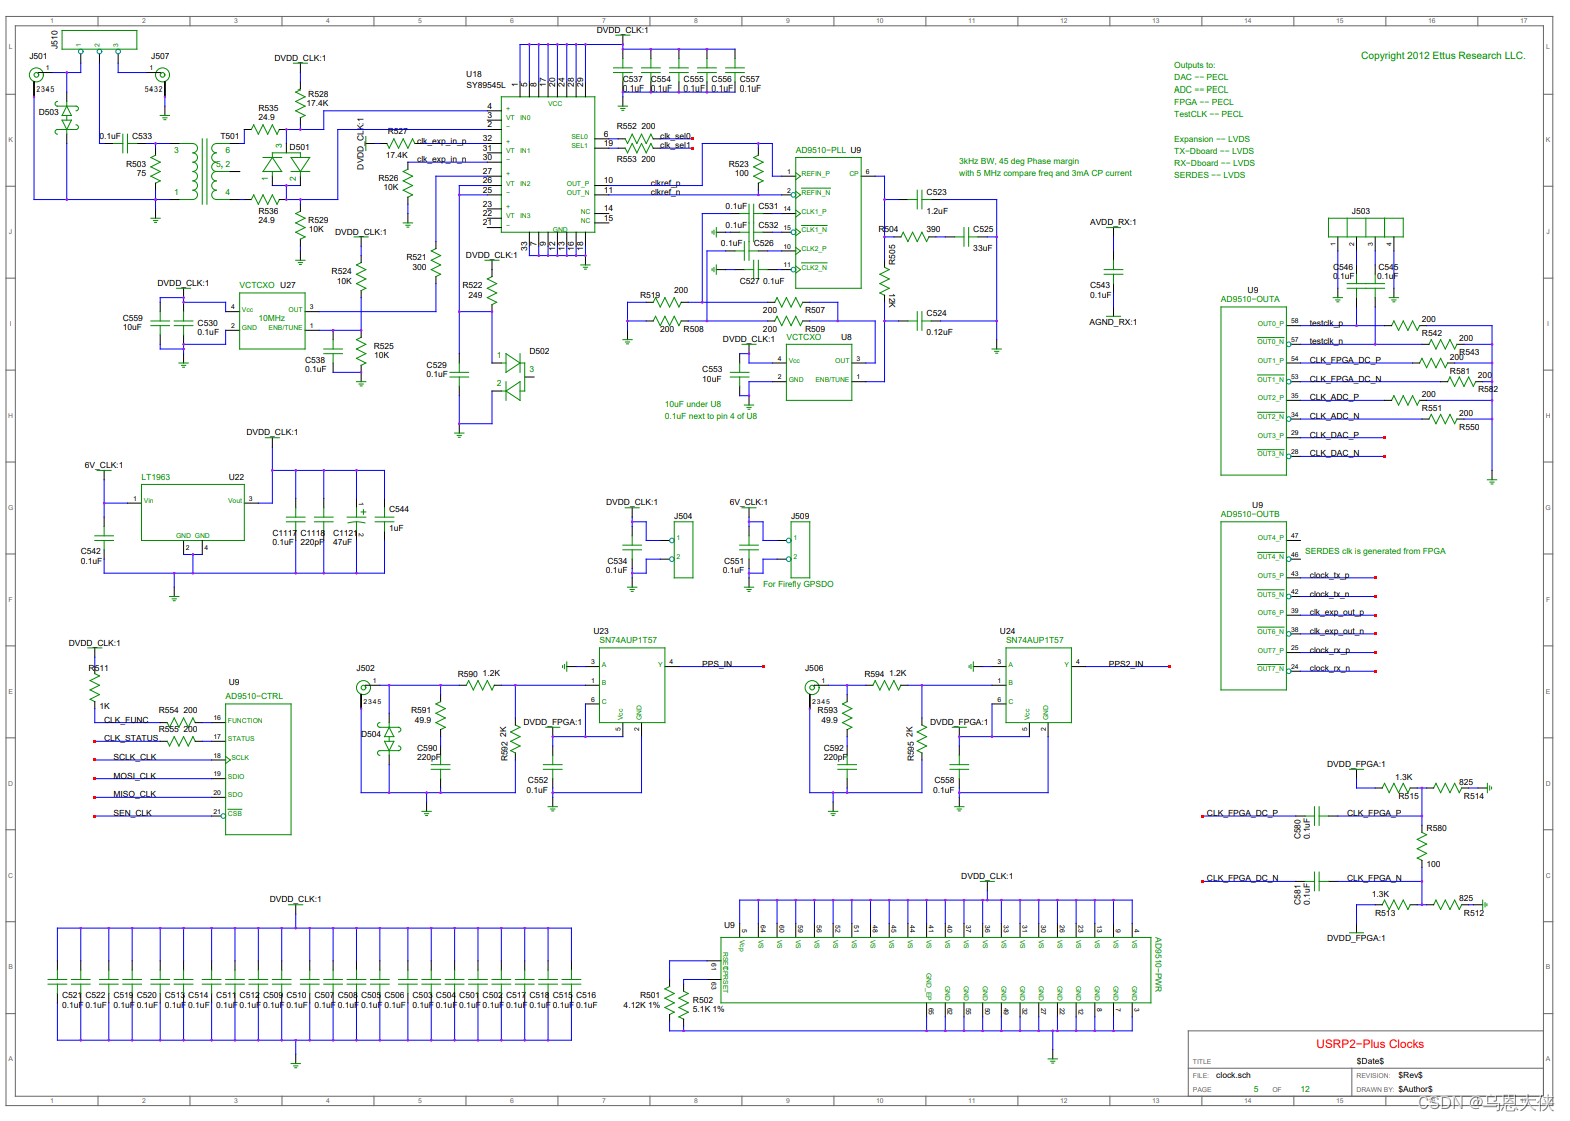The width and height of the screenshot is (1570, 1121).
Task: Click the clk_exp_in_p net label
Action: (x=441, y=141)
